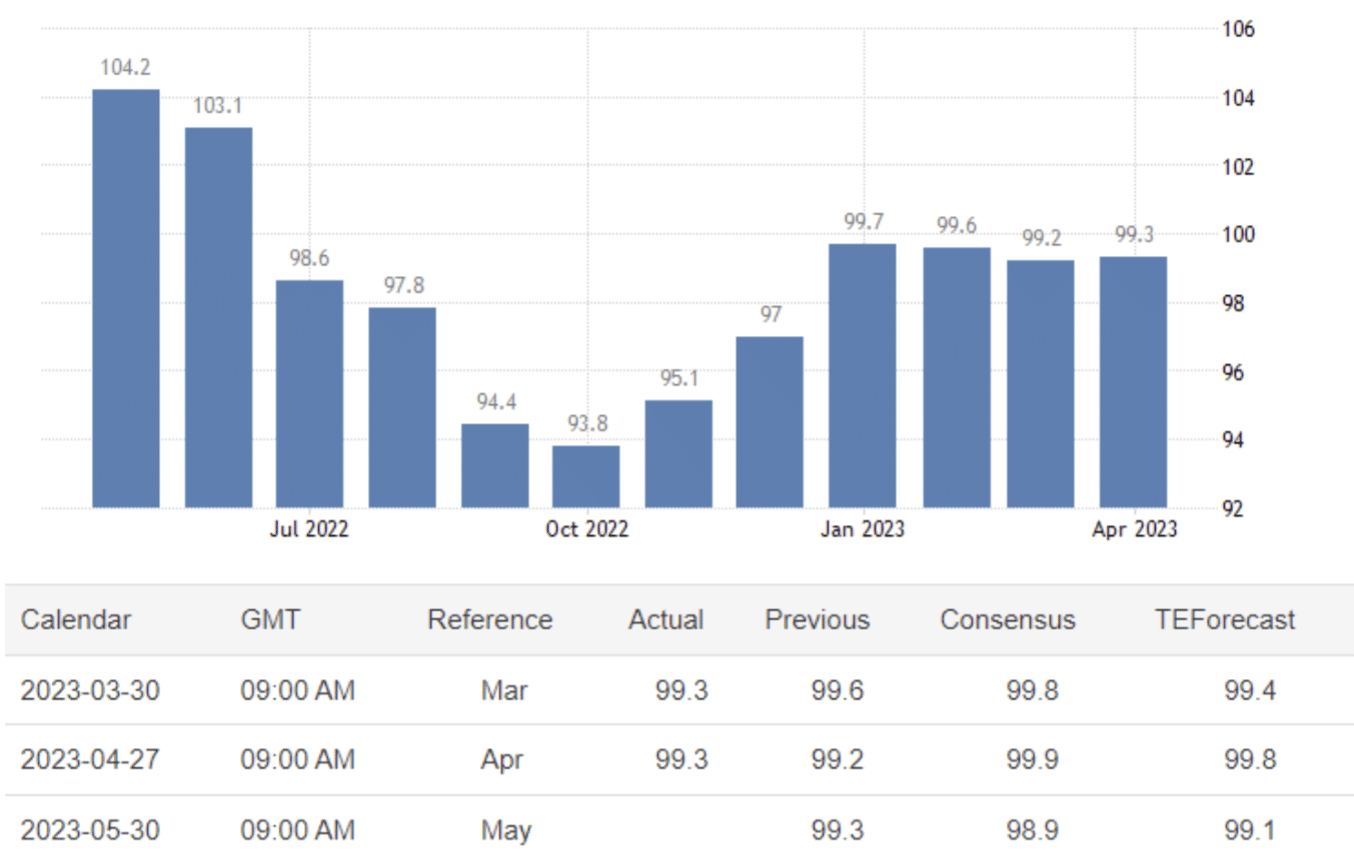Select the bar labeled 97.8
The height and width of the screenshot is (860, 1354).
[x=402, y=407]
